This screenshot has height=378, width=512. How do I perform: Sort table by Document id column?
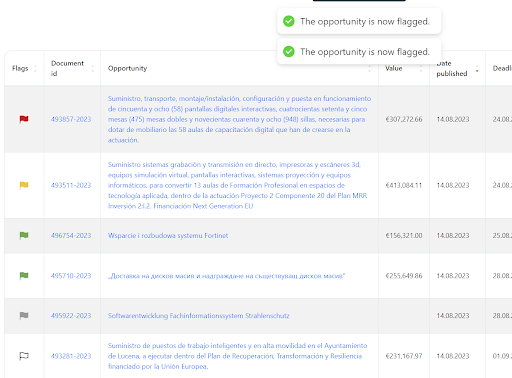point(92,68)
